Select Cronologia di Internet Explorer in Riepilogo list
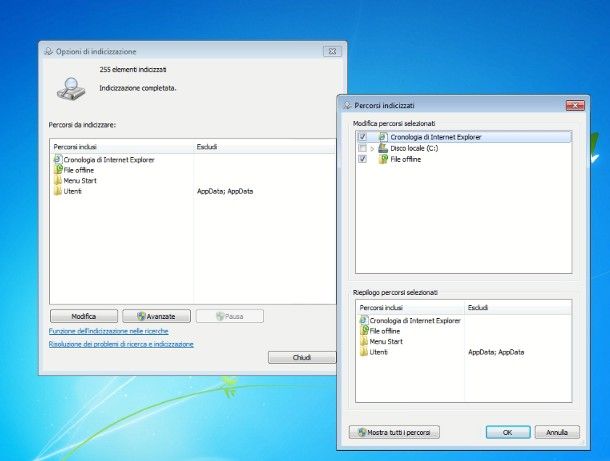This screenshot has width=610, height=461. coord(415,321)
